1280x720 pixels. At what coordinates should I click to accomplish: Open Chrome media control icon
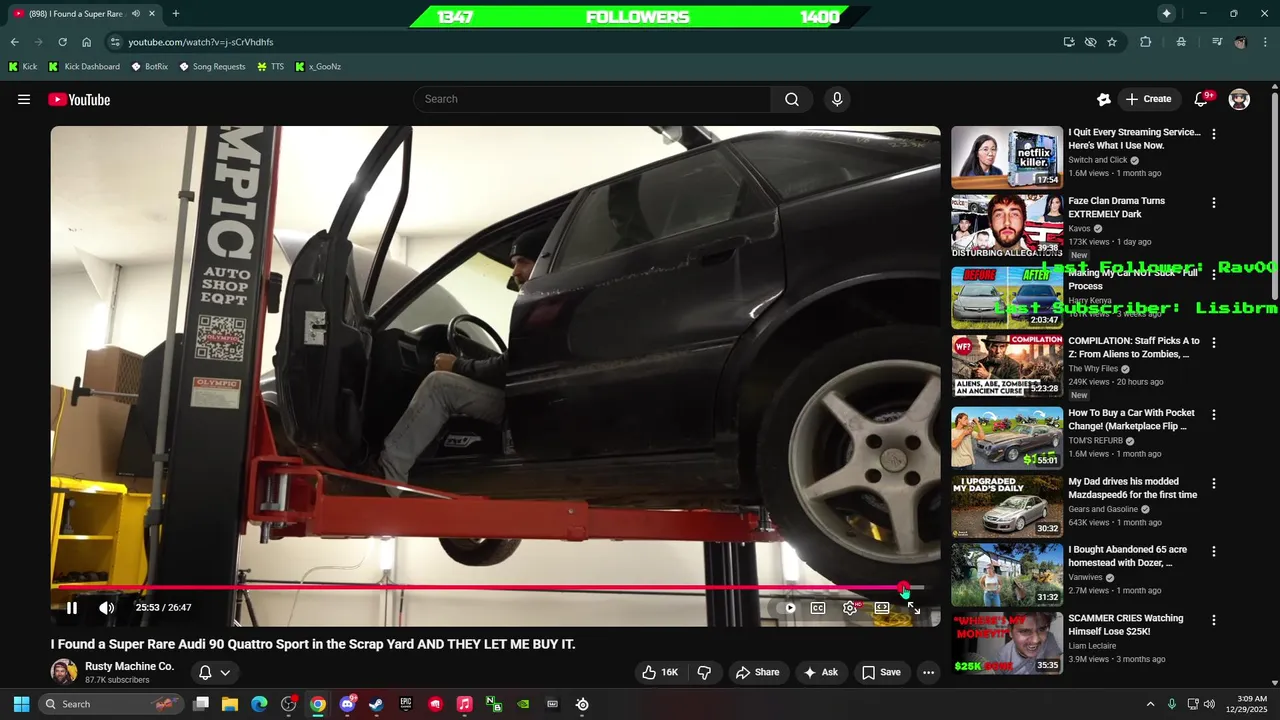click(1216, 42)
